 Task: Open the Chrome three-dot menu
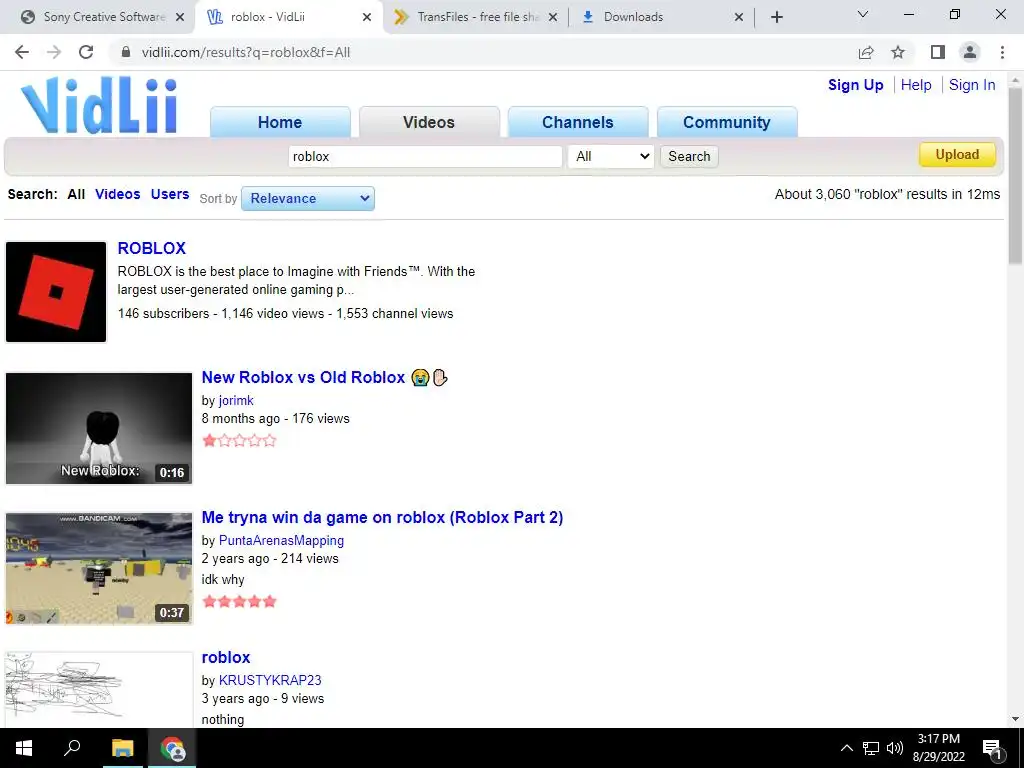pos(1002,52)
